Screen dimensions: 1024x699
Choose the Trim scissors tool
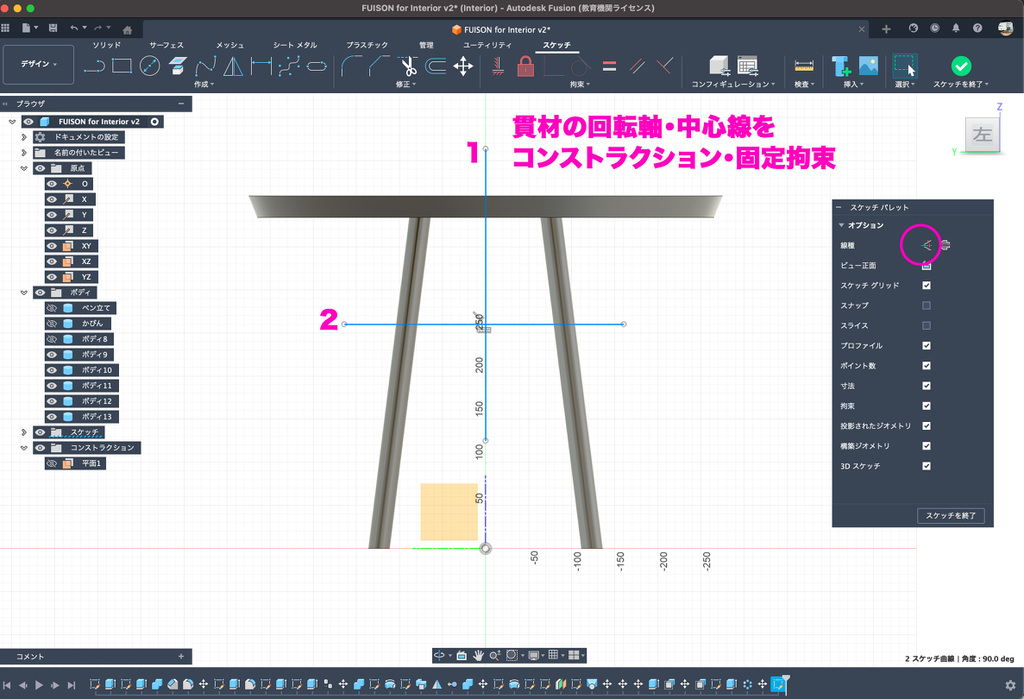click(408, 66)
